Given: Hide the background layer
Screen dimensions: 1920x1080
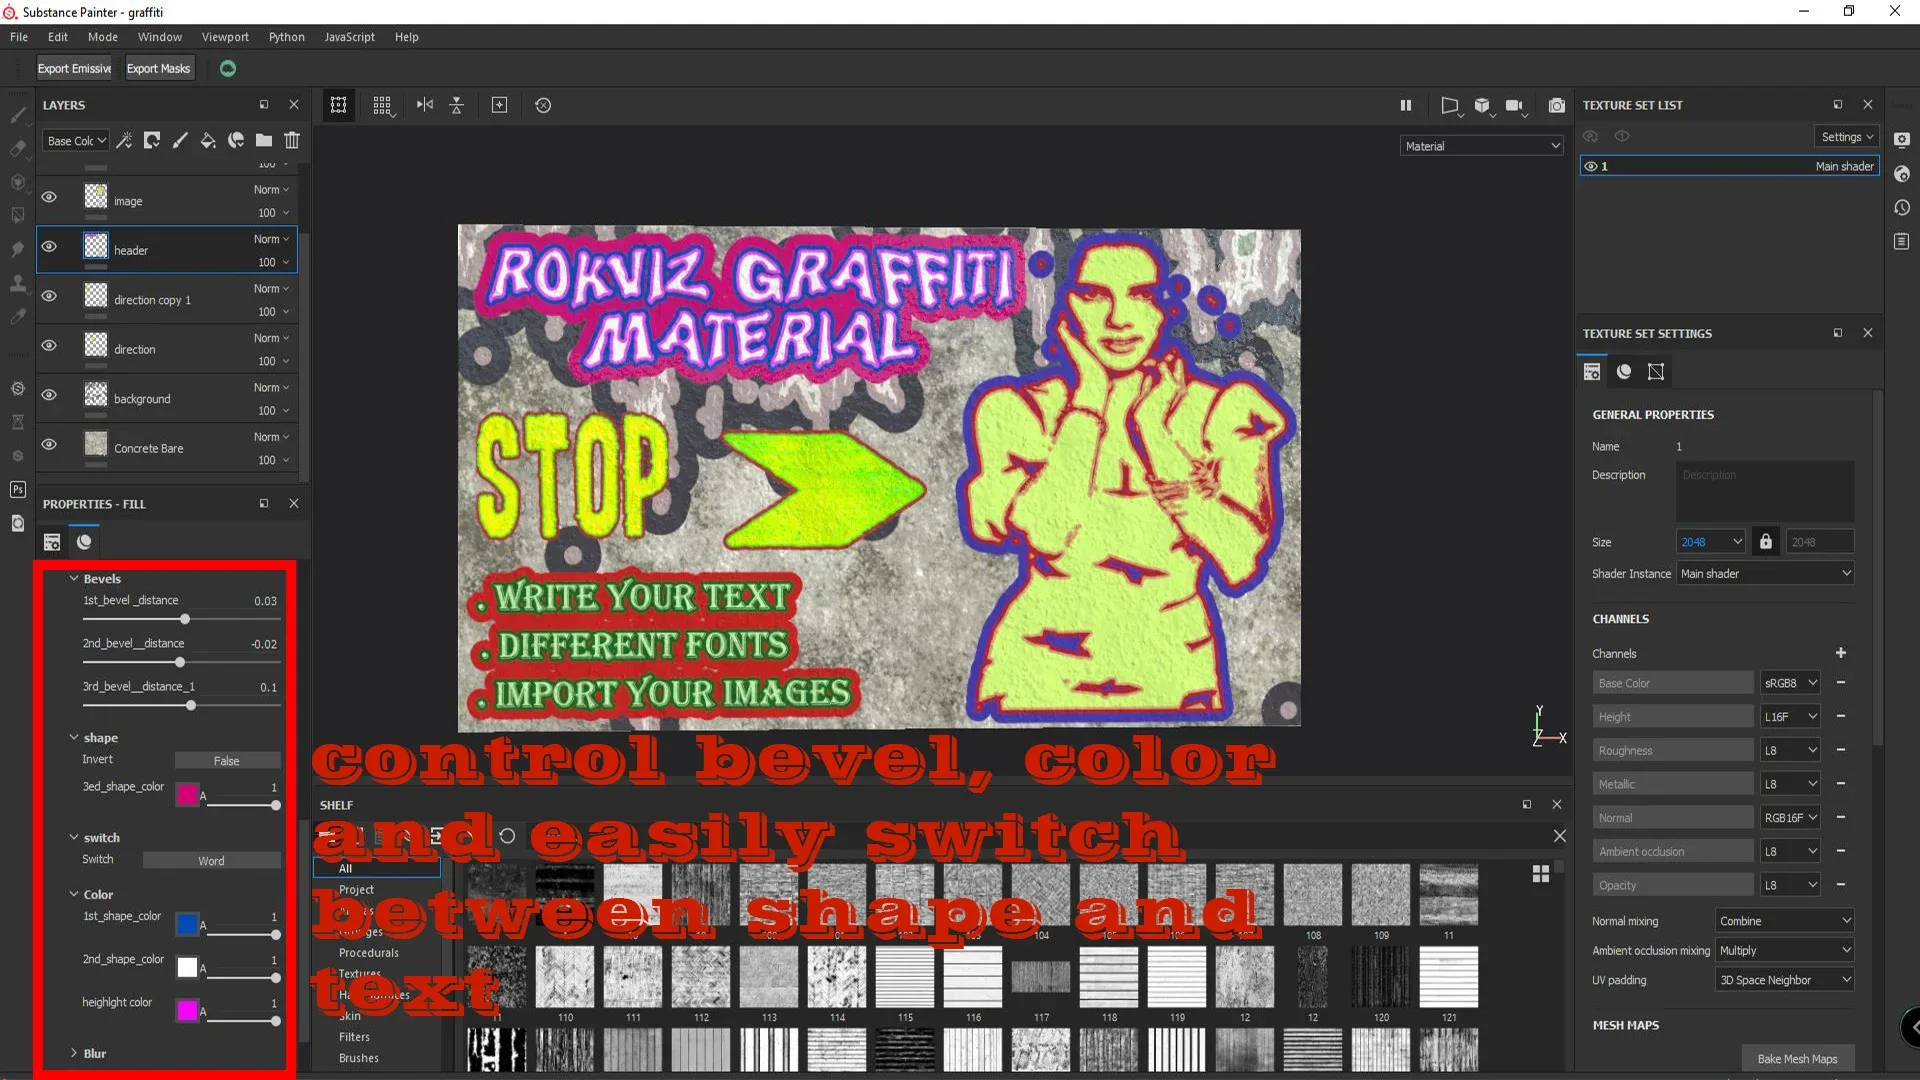Looking at the screenshot, I should [x=49, y=395].
